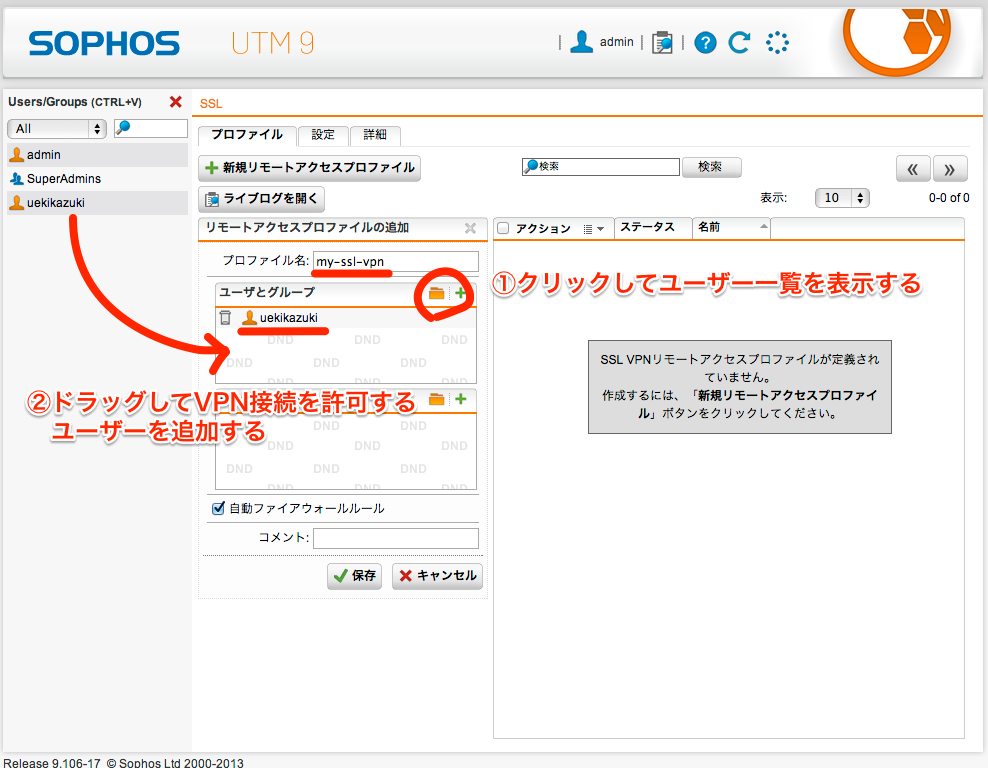The width and height of the screenshot is (988, 768).
Task: Toggle select-all checkbox in アクション header
Action: click(503, 228)
